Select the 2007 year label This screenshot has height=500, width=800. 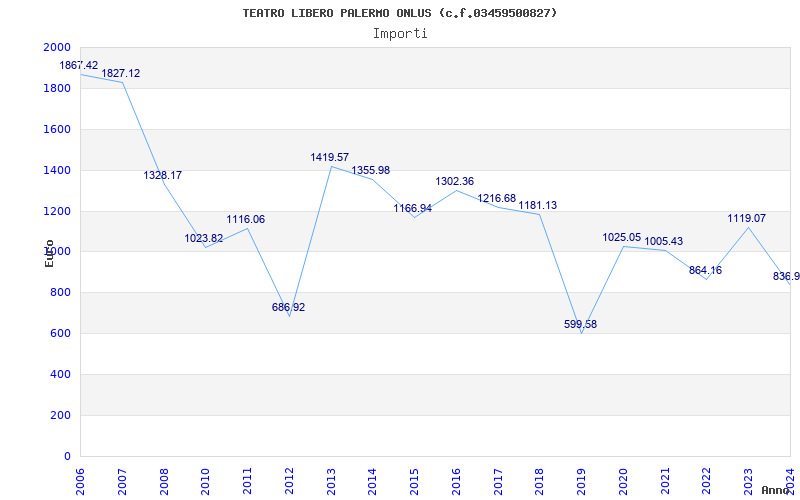[122, 482]
